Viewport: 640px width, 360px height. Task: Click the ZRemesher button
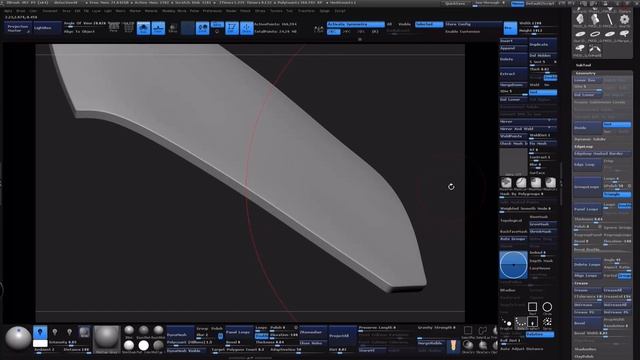pos(313,332)
